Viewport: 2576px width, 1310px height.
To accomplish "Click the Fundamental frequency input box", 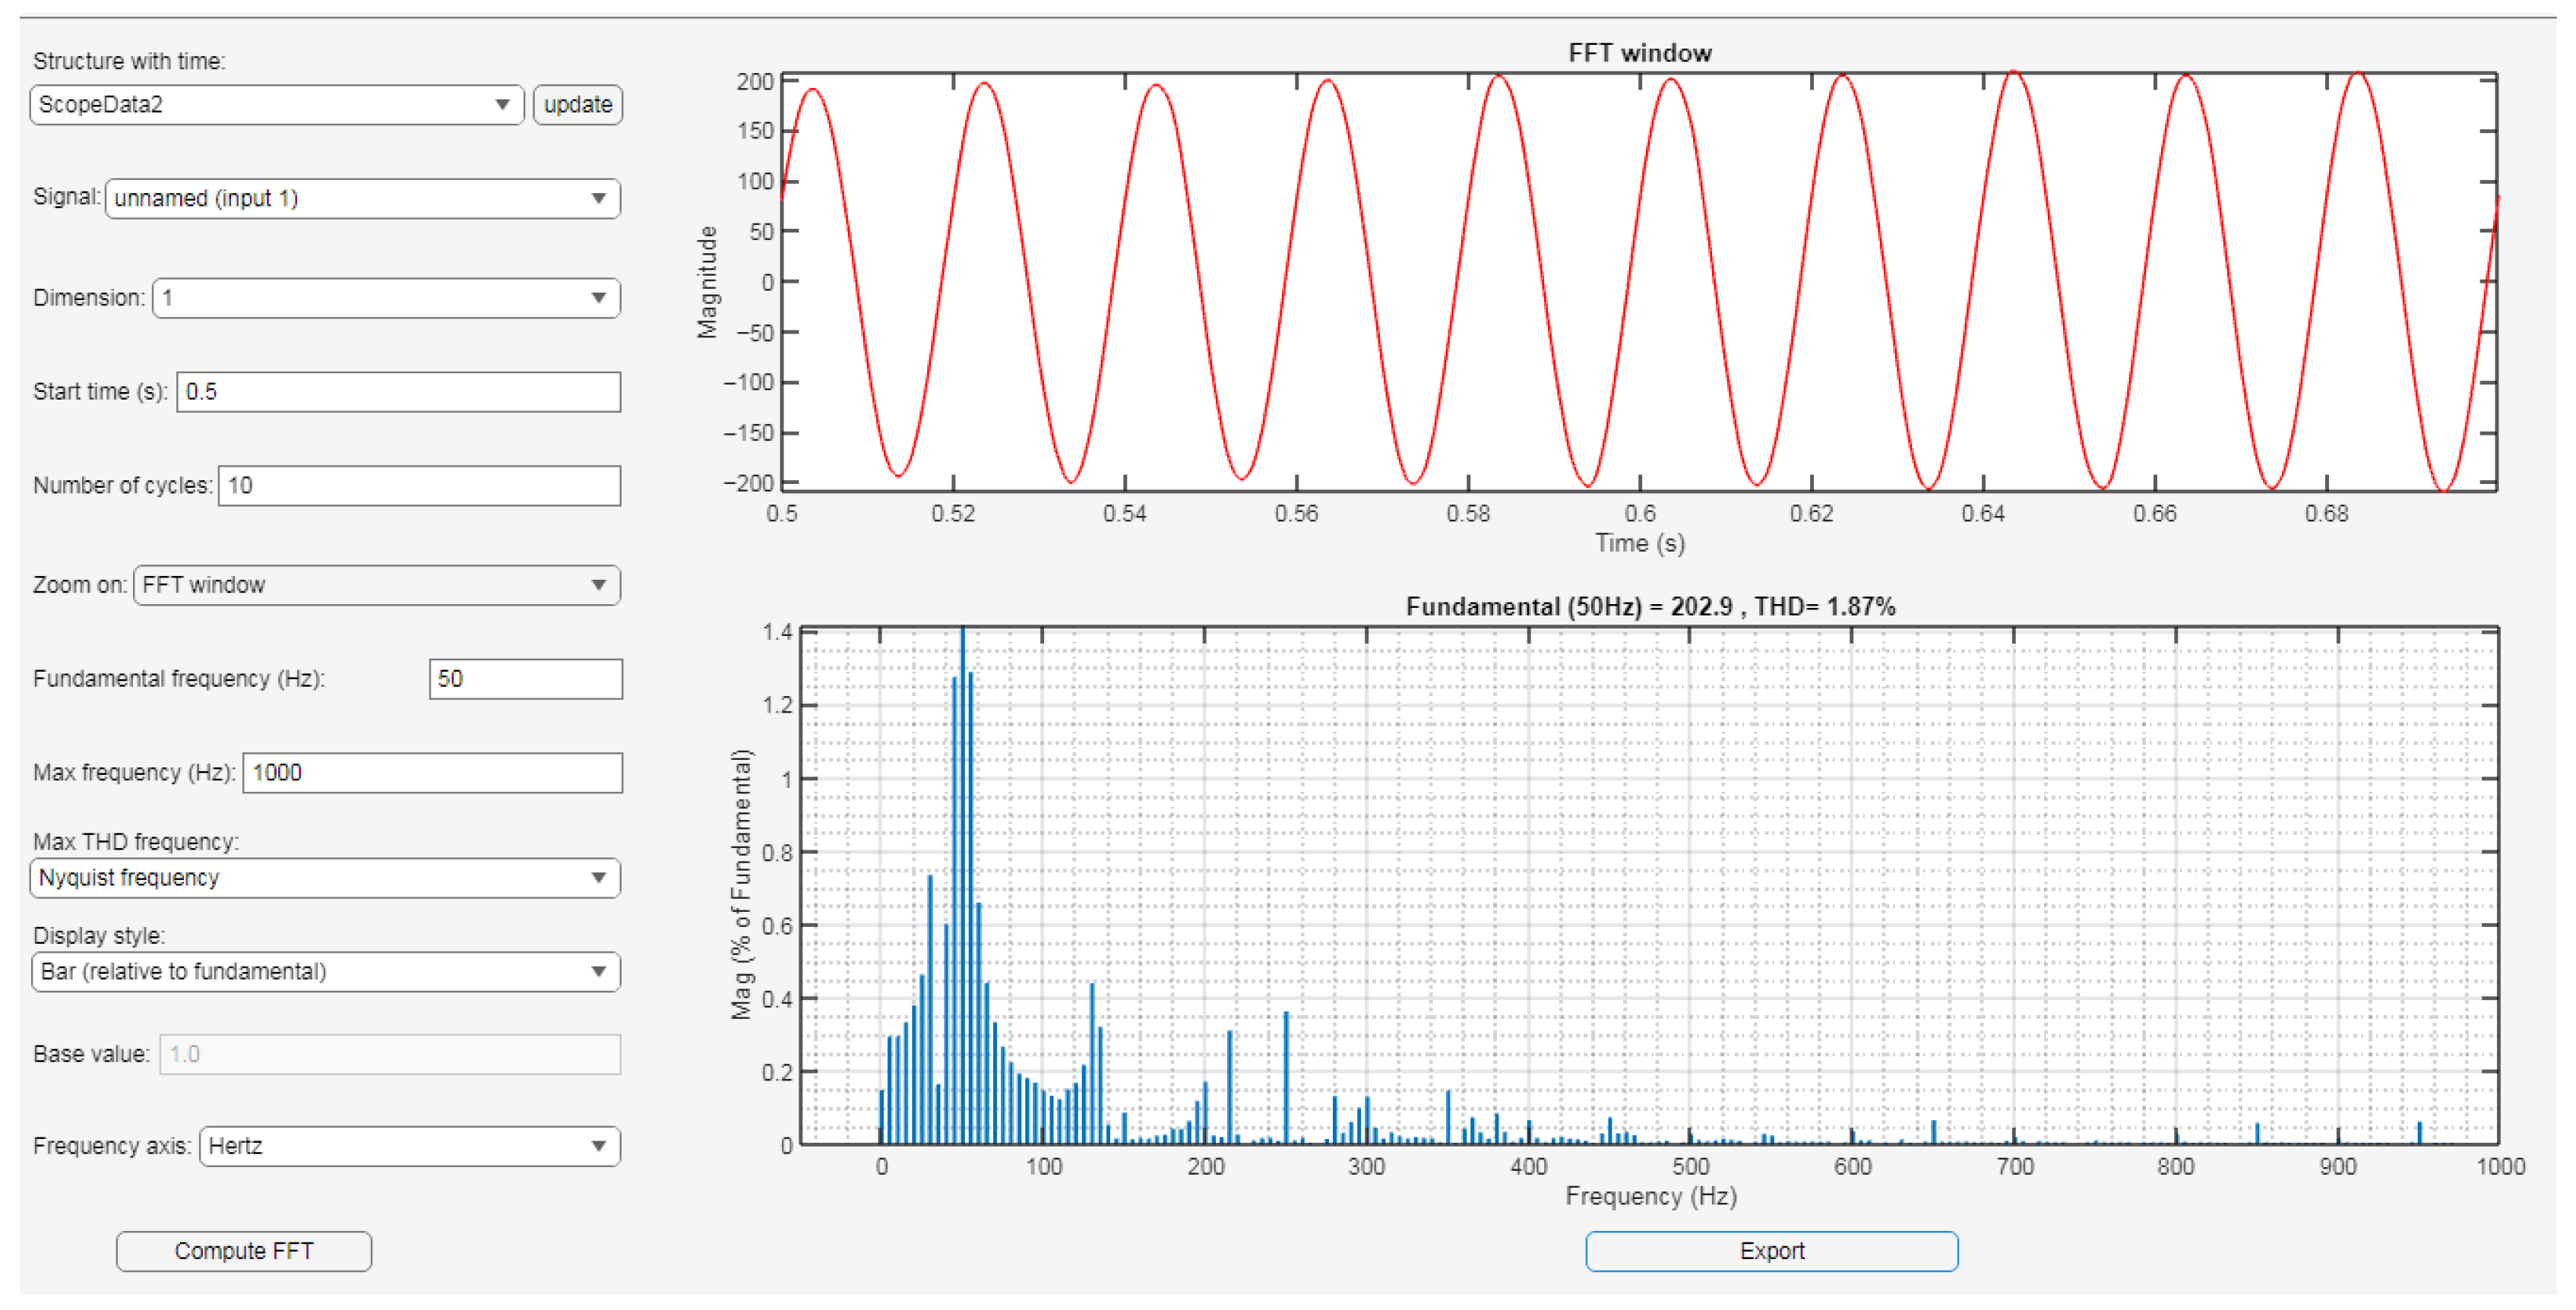I will (x=525, y=679).
